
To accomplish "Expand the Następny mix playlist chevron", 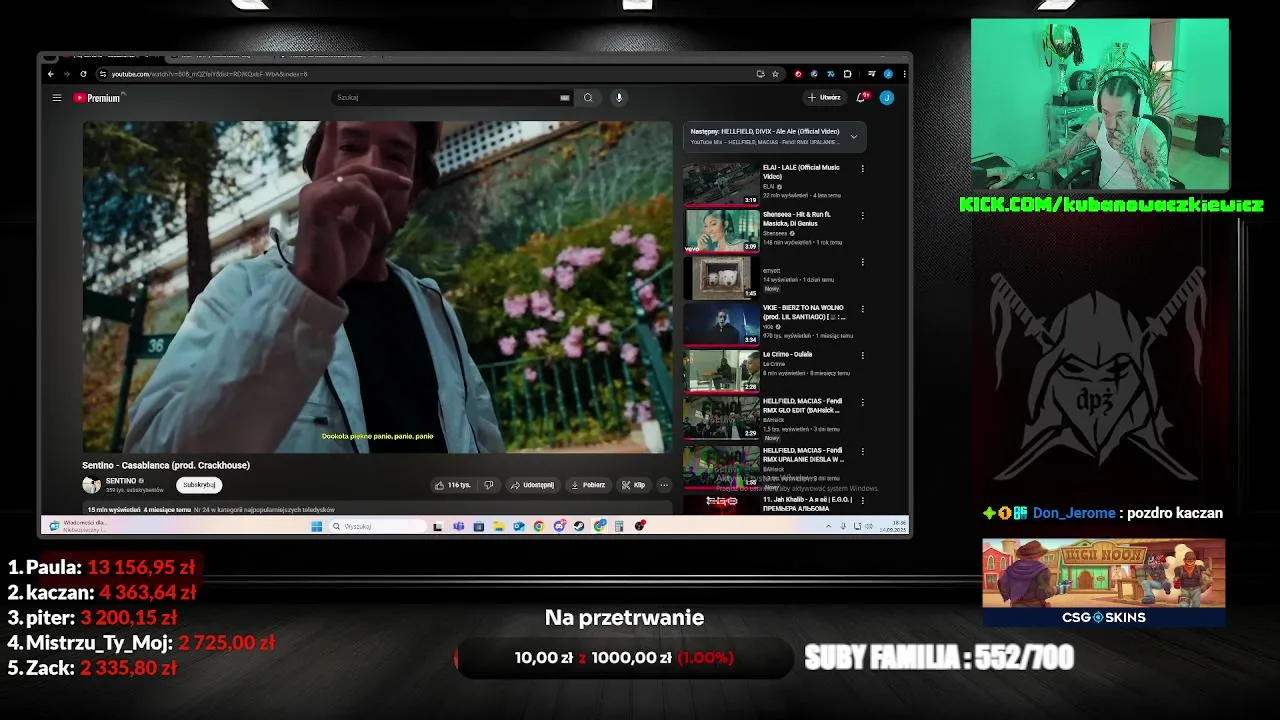I will click(x=853, y=136).
